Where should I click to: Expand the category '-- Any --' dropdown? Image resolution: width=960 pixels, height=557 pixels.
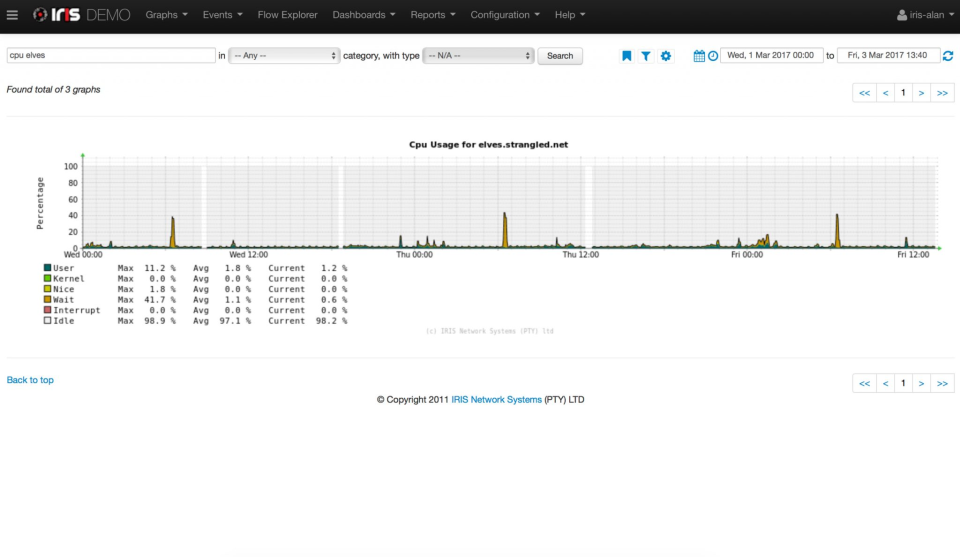285,56
